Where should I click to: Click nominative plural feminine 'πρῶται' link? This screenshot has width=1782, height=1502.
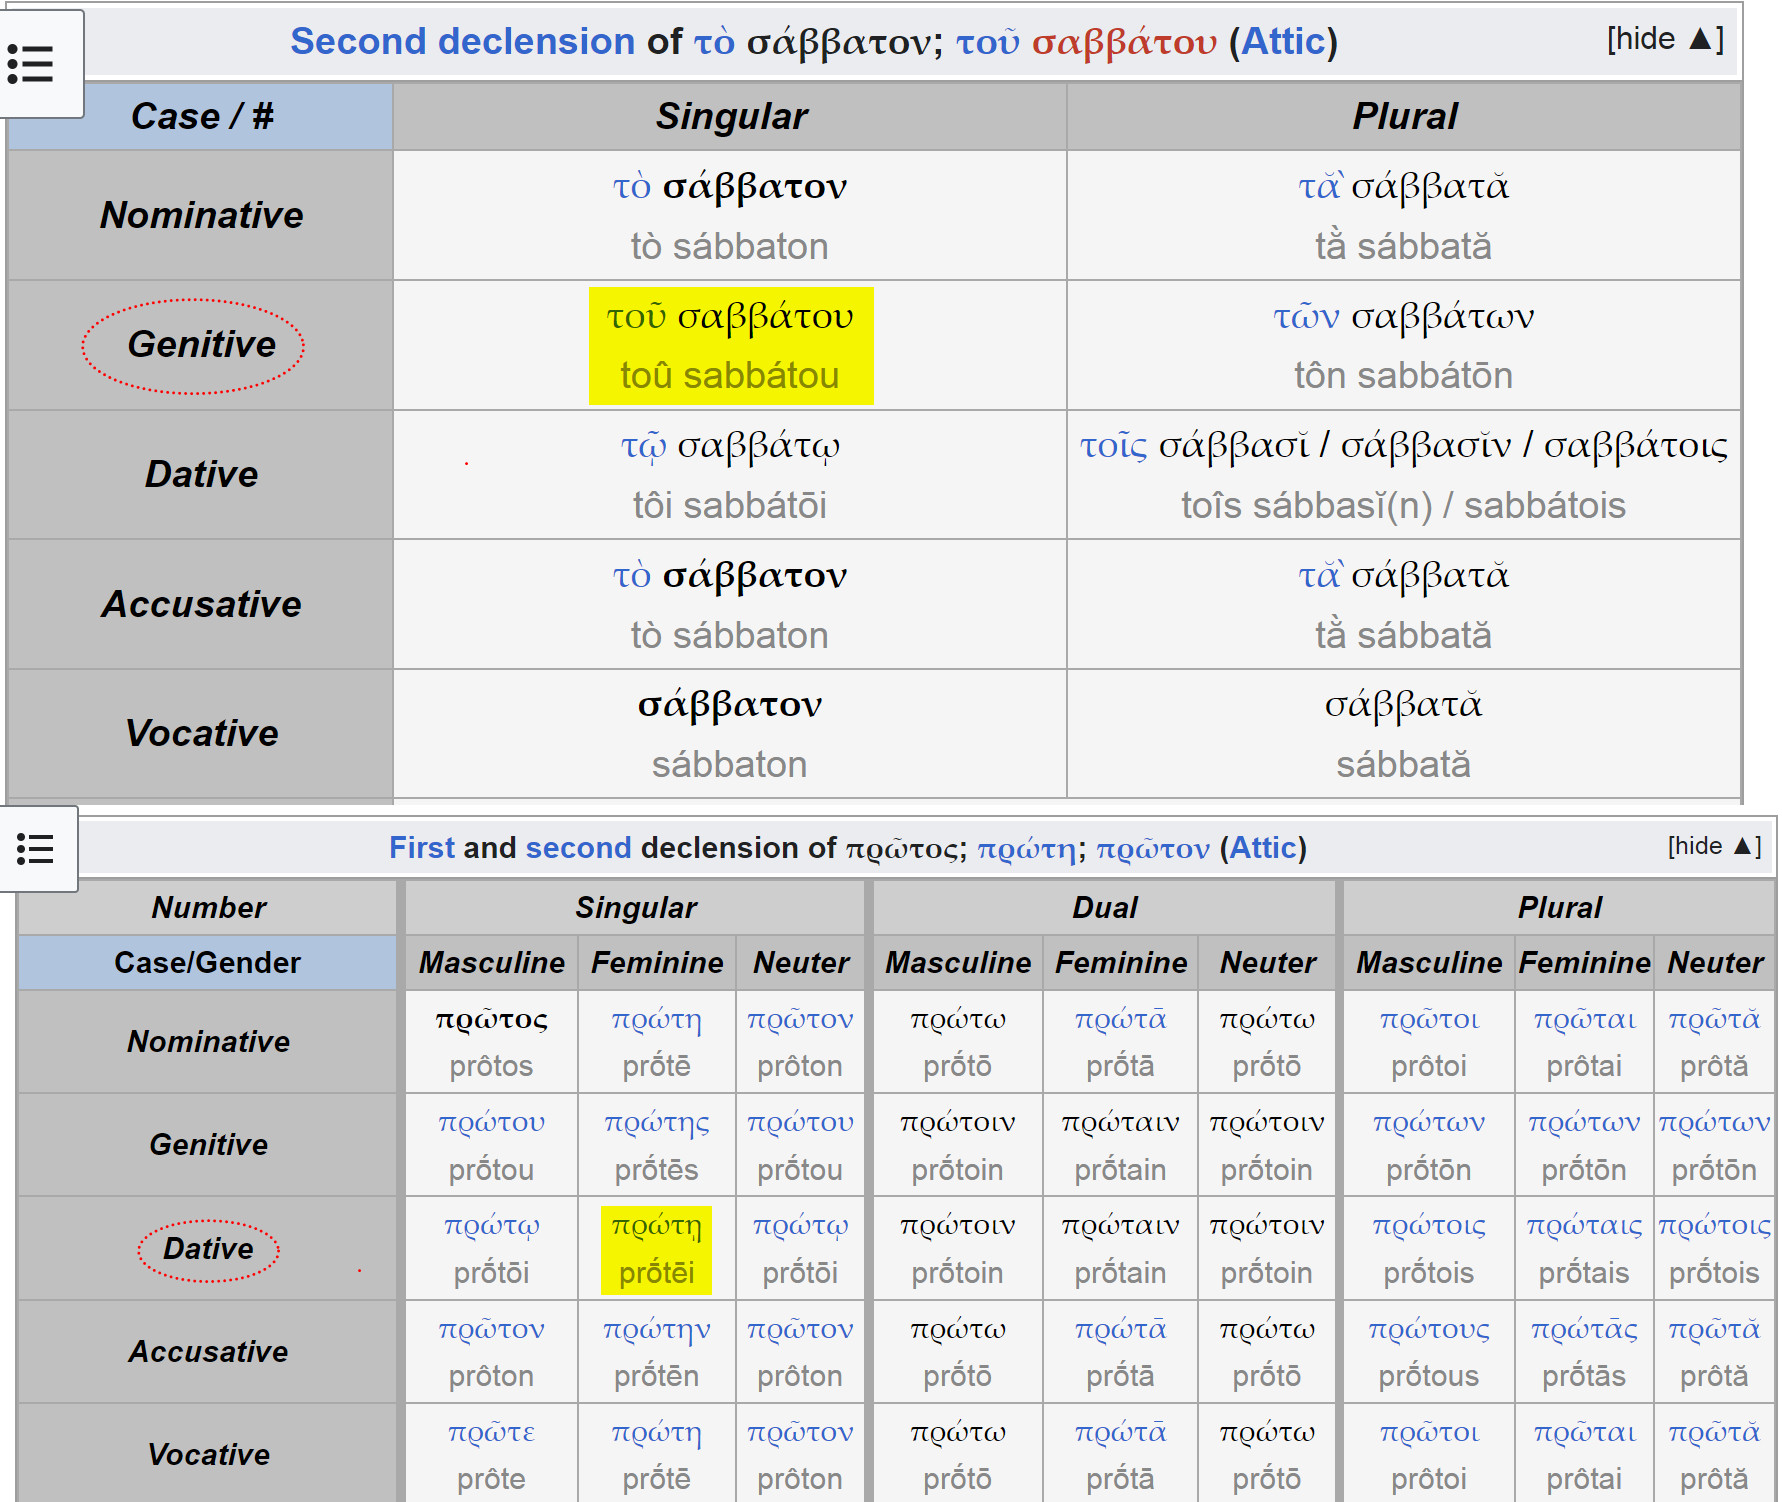[1584, 1019]
